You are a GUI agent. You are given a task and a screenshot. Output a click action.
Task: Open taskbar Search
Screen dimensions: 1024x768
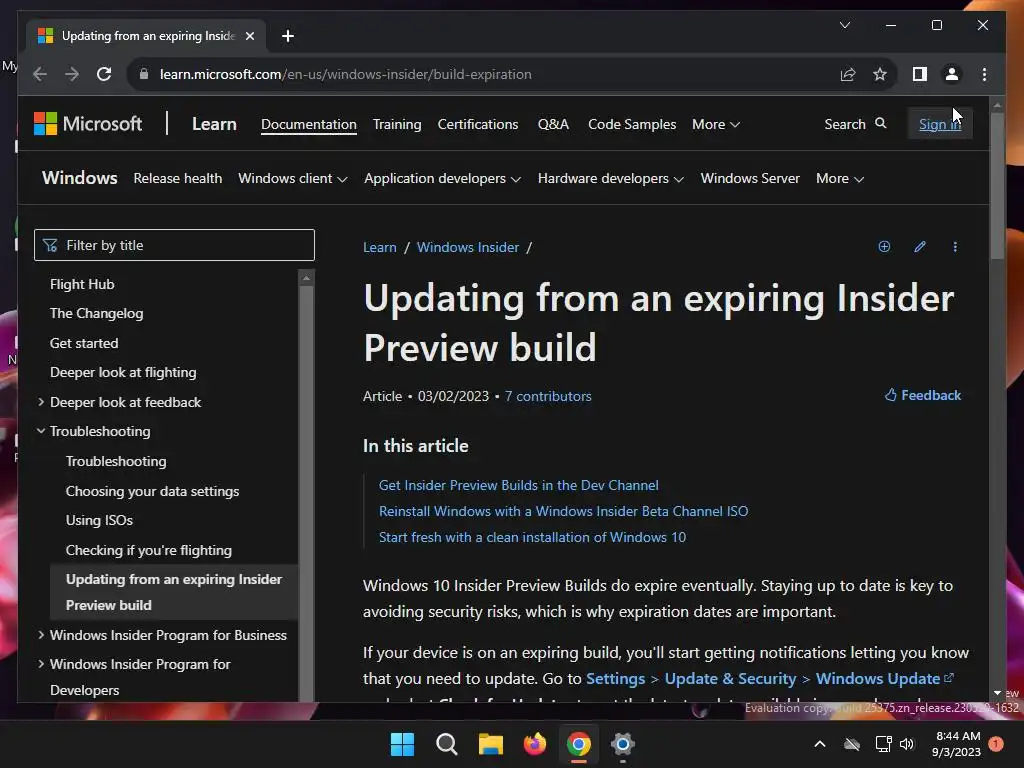coord(447,744)
